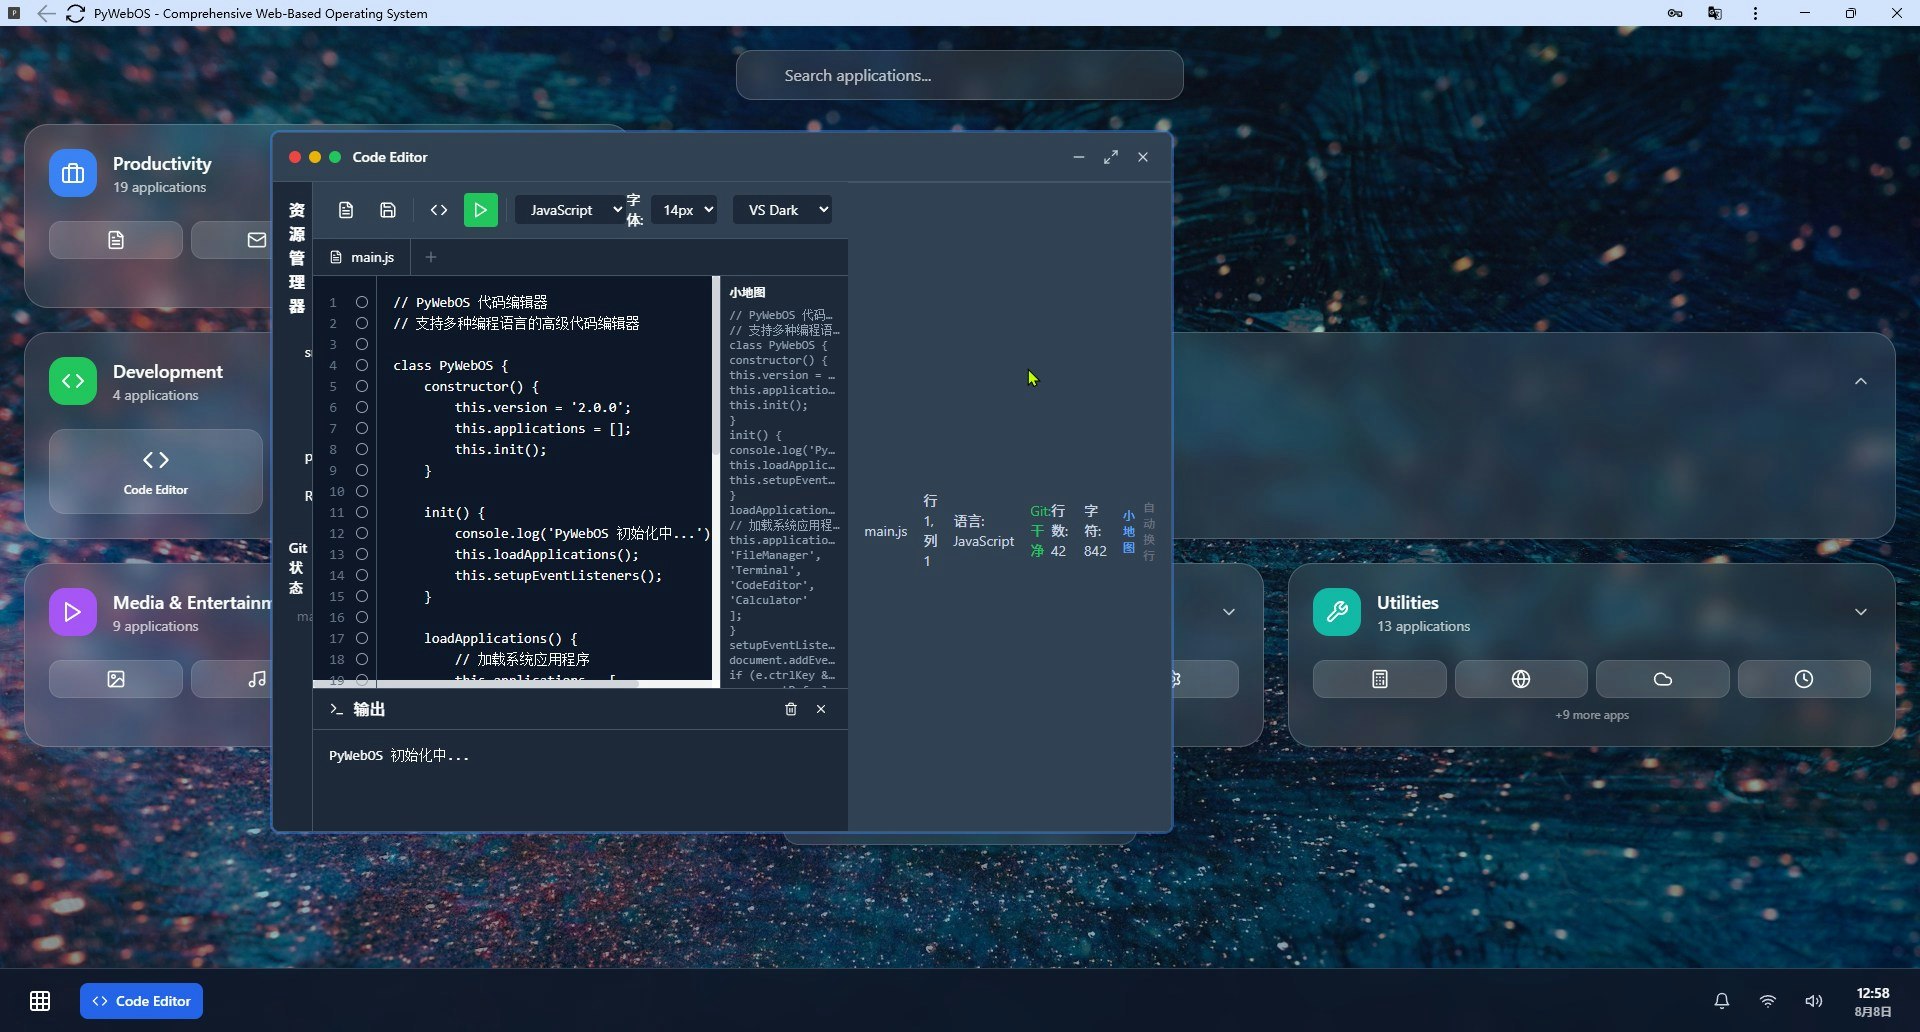Toggle breakpoint circle on line 18
The image size is (1920, 1032).
[x=362, y=659]
